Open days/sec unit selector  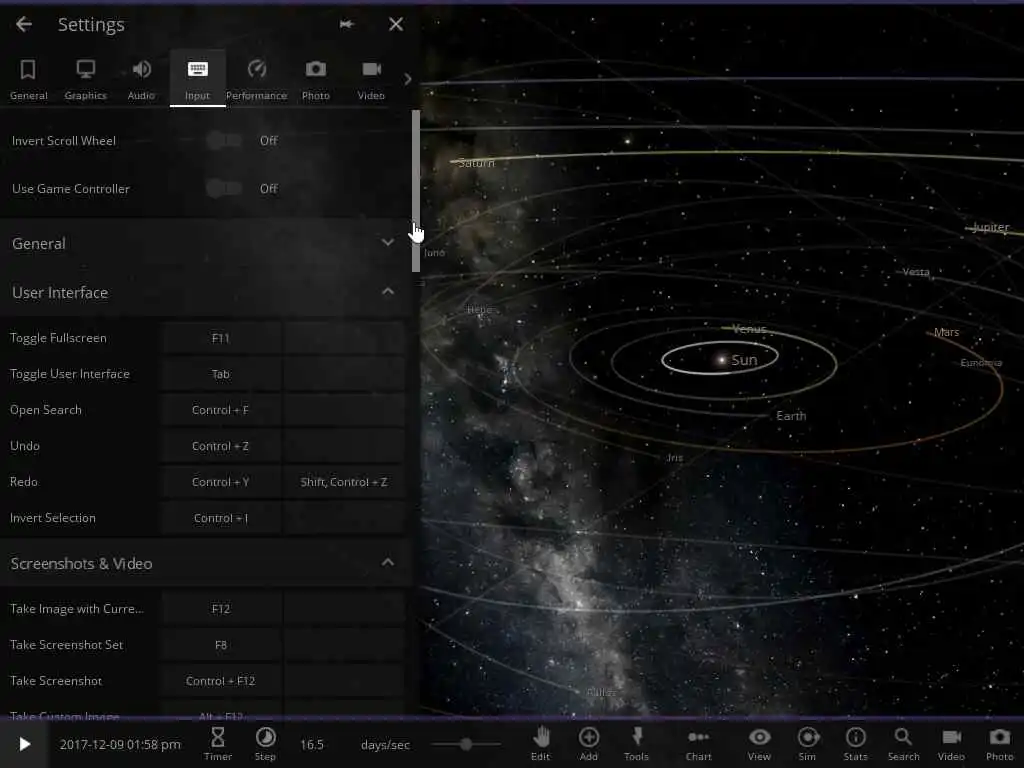[385, 744]
